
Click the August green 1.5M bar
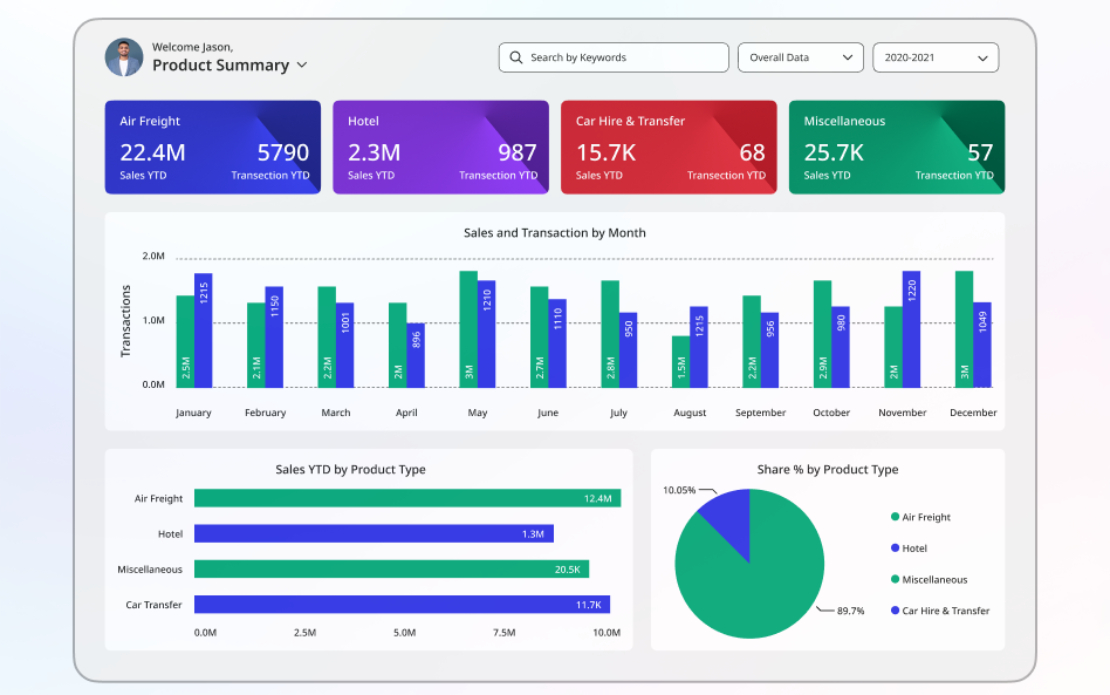pos(680,362)
